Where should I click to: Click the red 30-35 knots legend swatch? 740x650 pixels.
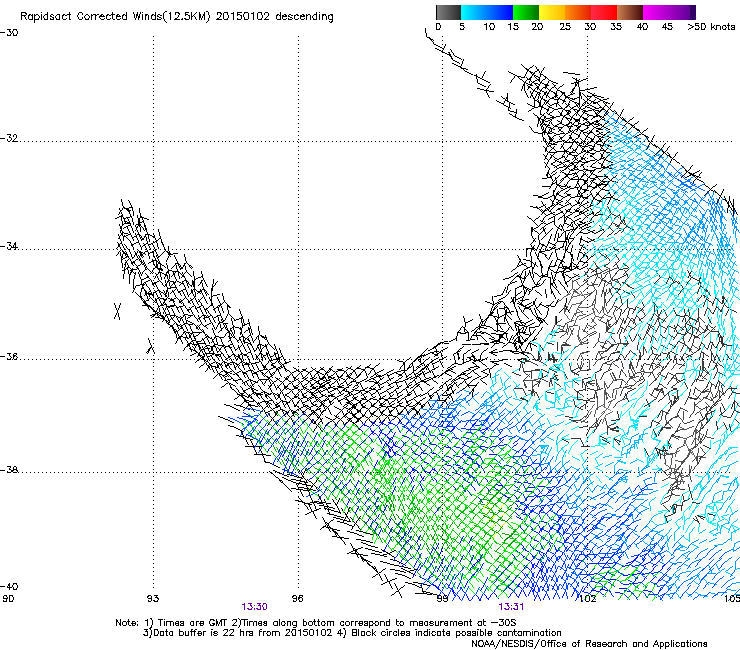[x=604, y=12]
